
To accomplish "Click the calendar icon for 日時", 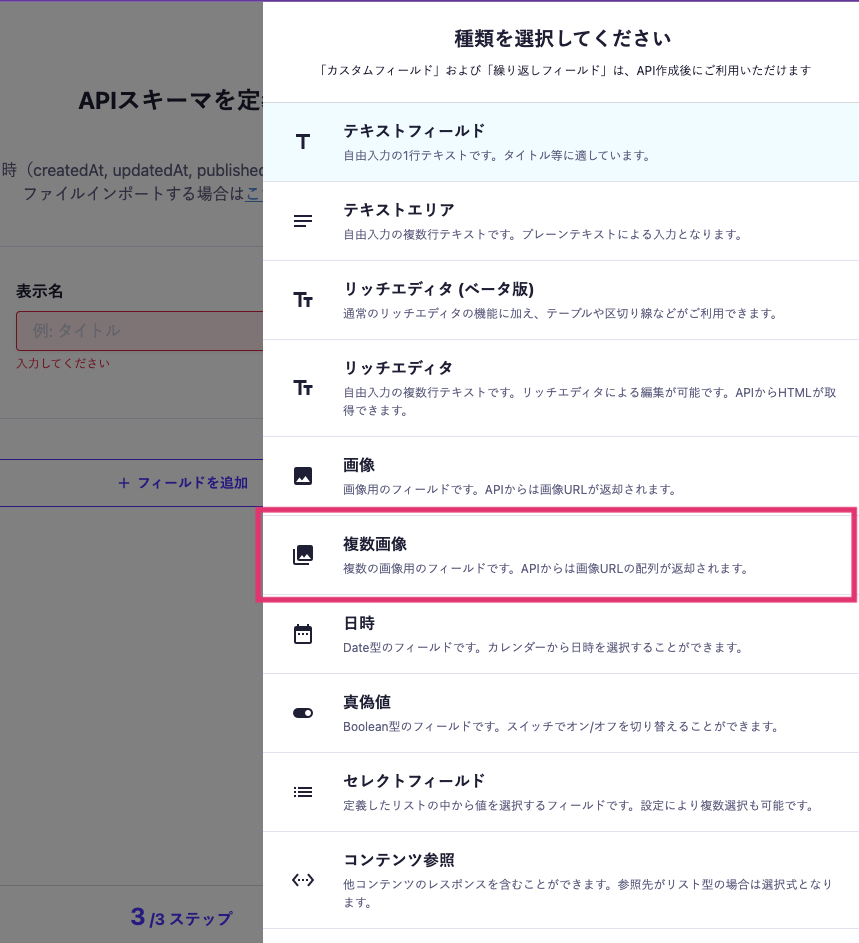I will coord(303,634).
